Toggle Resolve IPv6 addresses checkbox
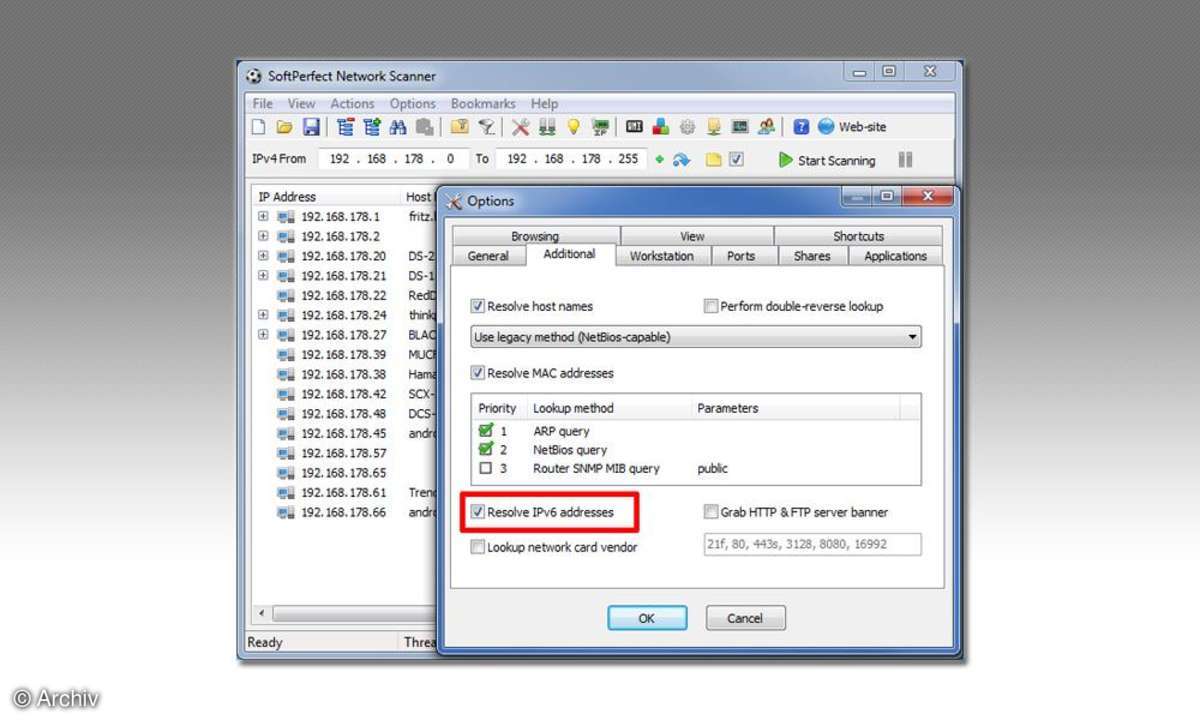The image size is (1200, 720). [478, 512]
